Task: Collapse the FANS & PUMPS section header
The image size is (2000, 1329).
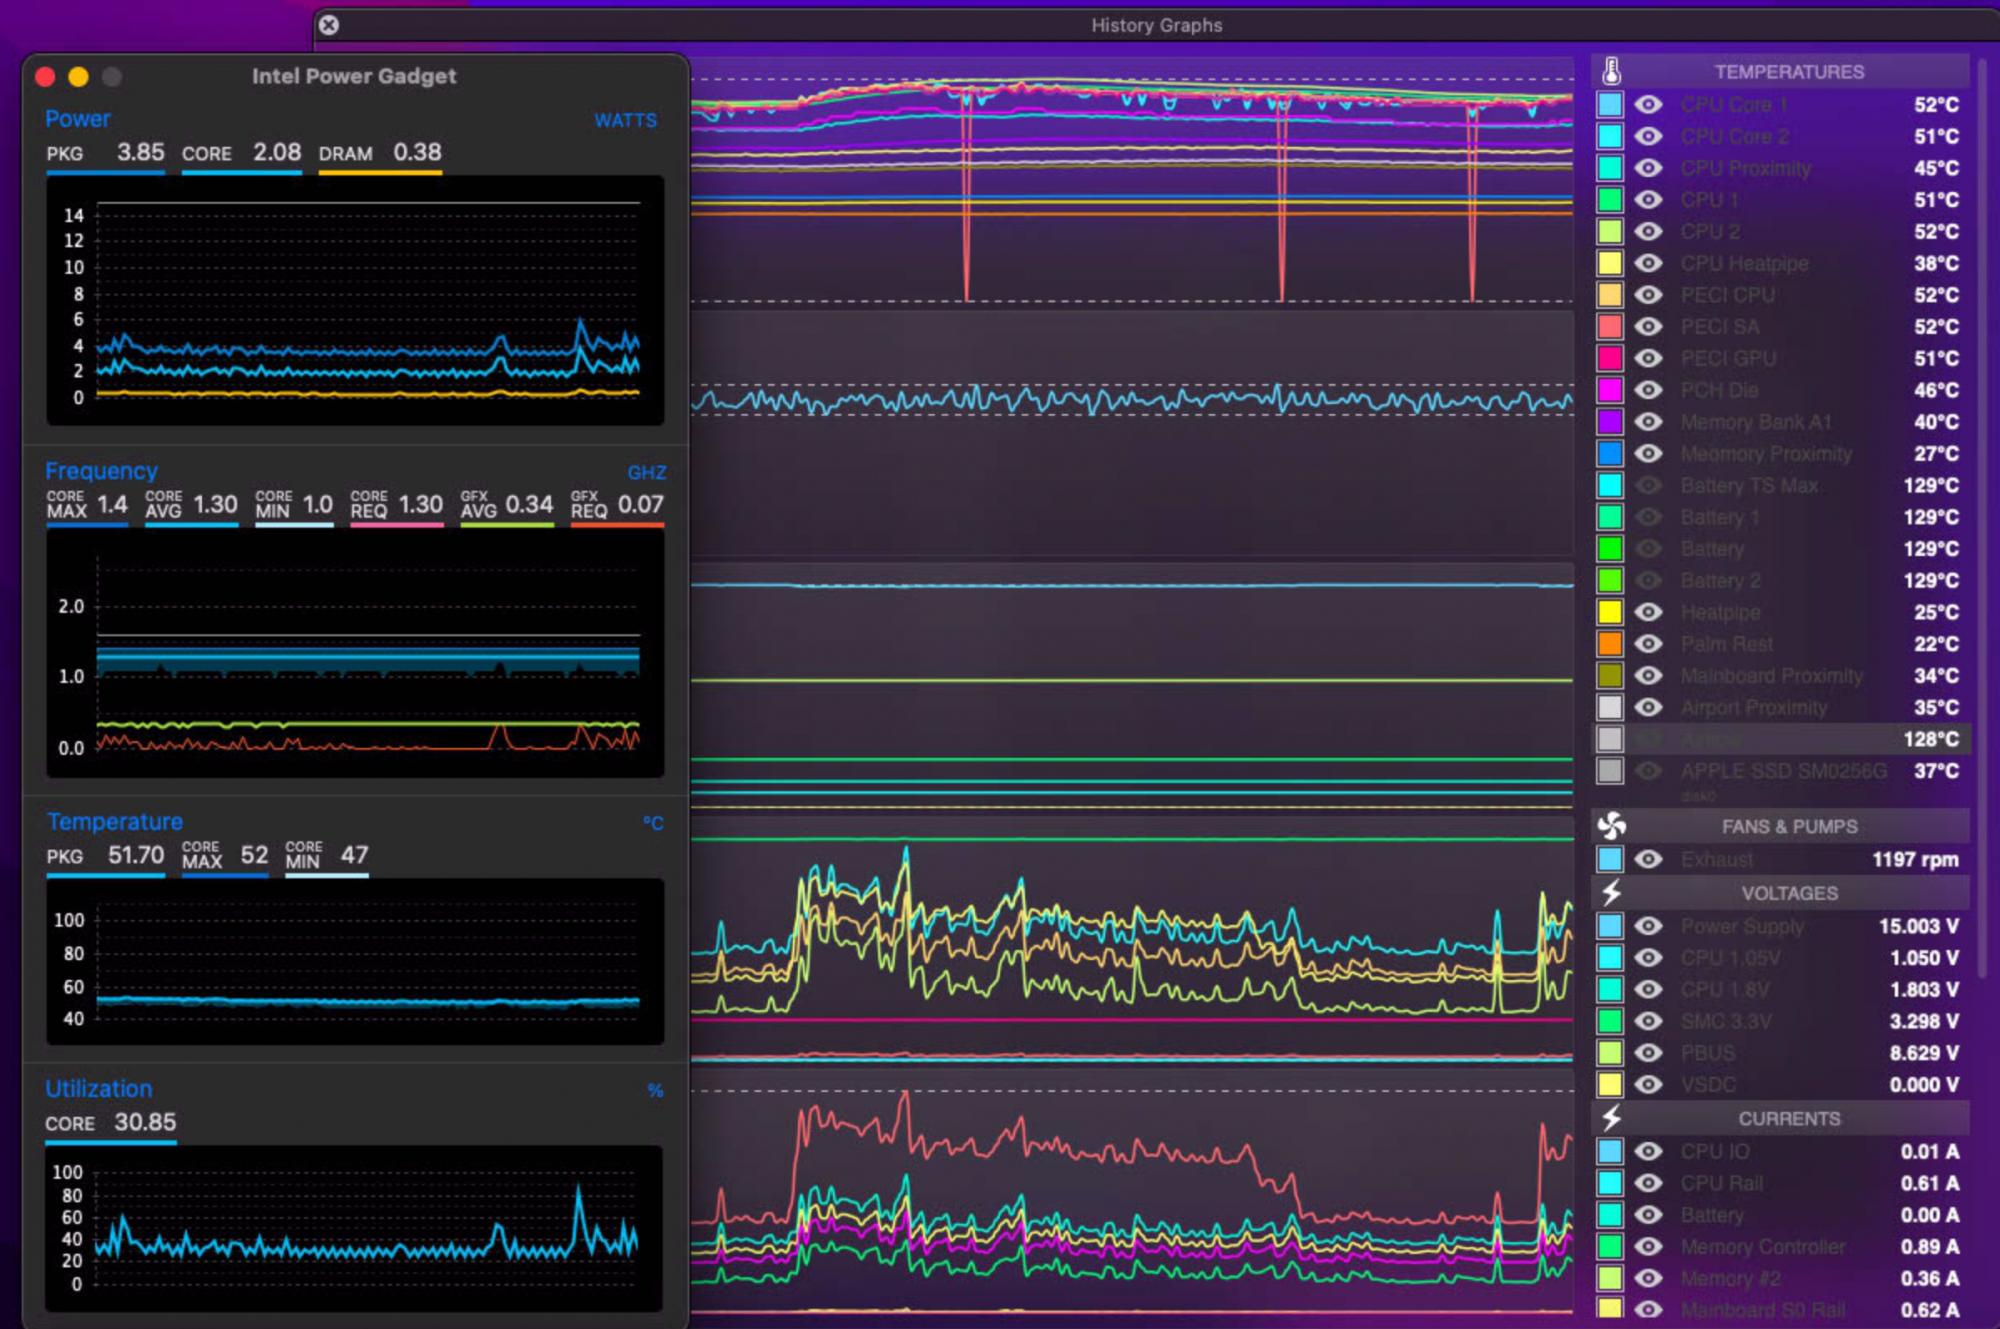Action: pos(1788,826)
